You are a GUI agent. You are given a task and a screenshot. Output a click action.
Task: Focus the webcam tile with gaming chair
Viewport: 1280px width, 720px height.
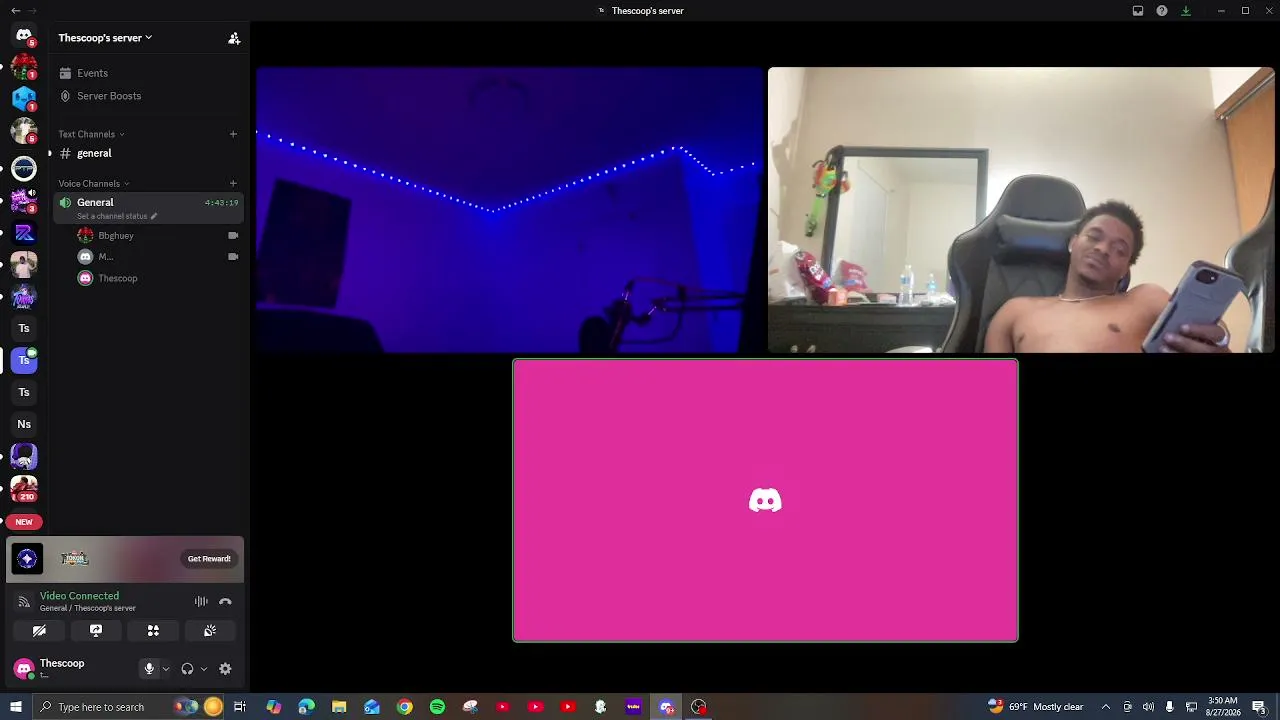1021,210
